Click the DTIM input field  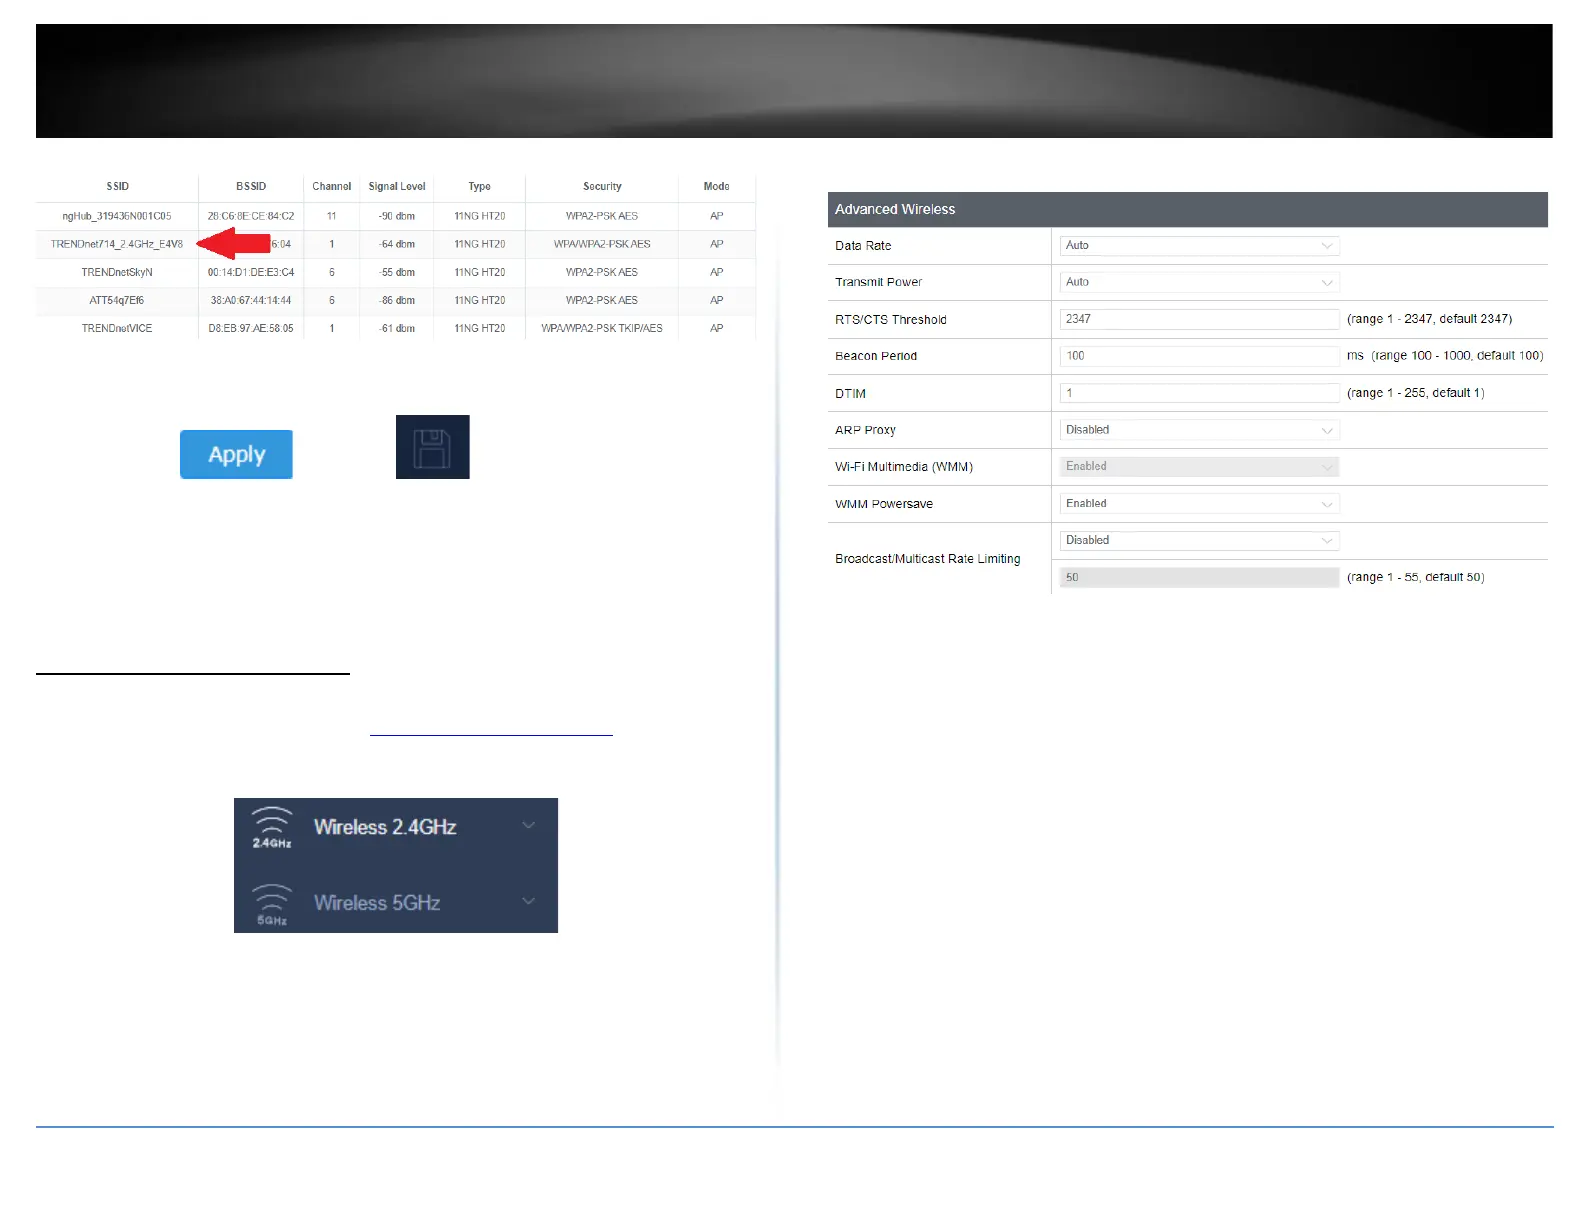click(1199, 393)
